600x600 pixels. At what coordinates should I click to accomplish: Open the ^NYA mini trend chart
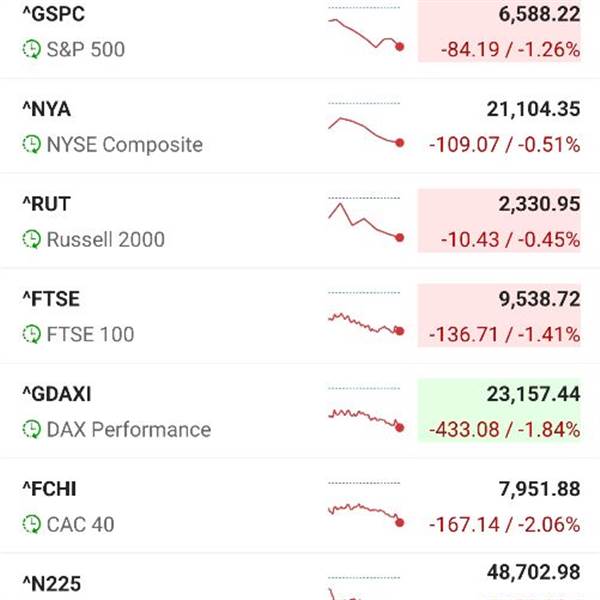coord(365,130)
